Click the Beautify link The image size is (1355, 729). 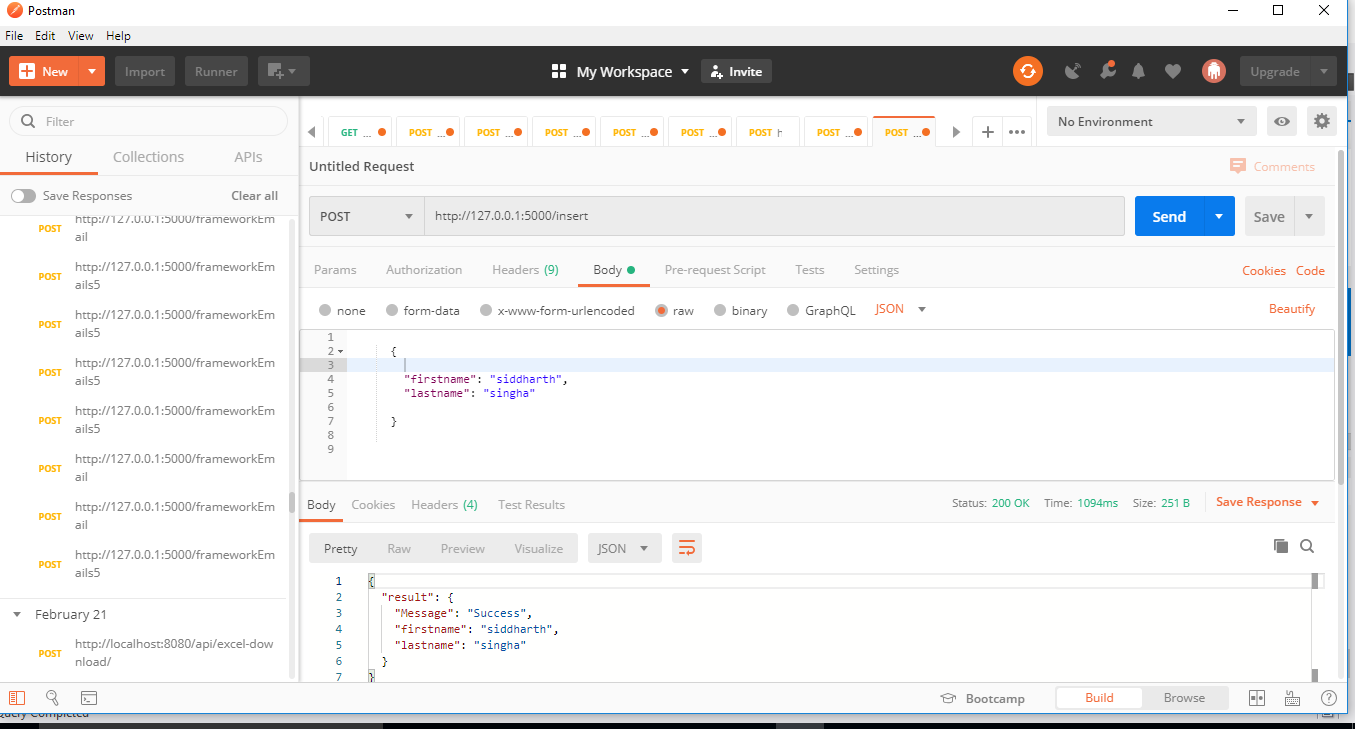click(1292, 309)
